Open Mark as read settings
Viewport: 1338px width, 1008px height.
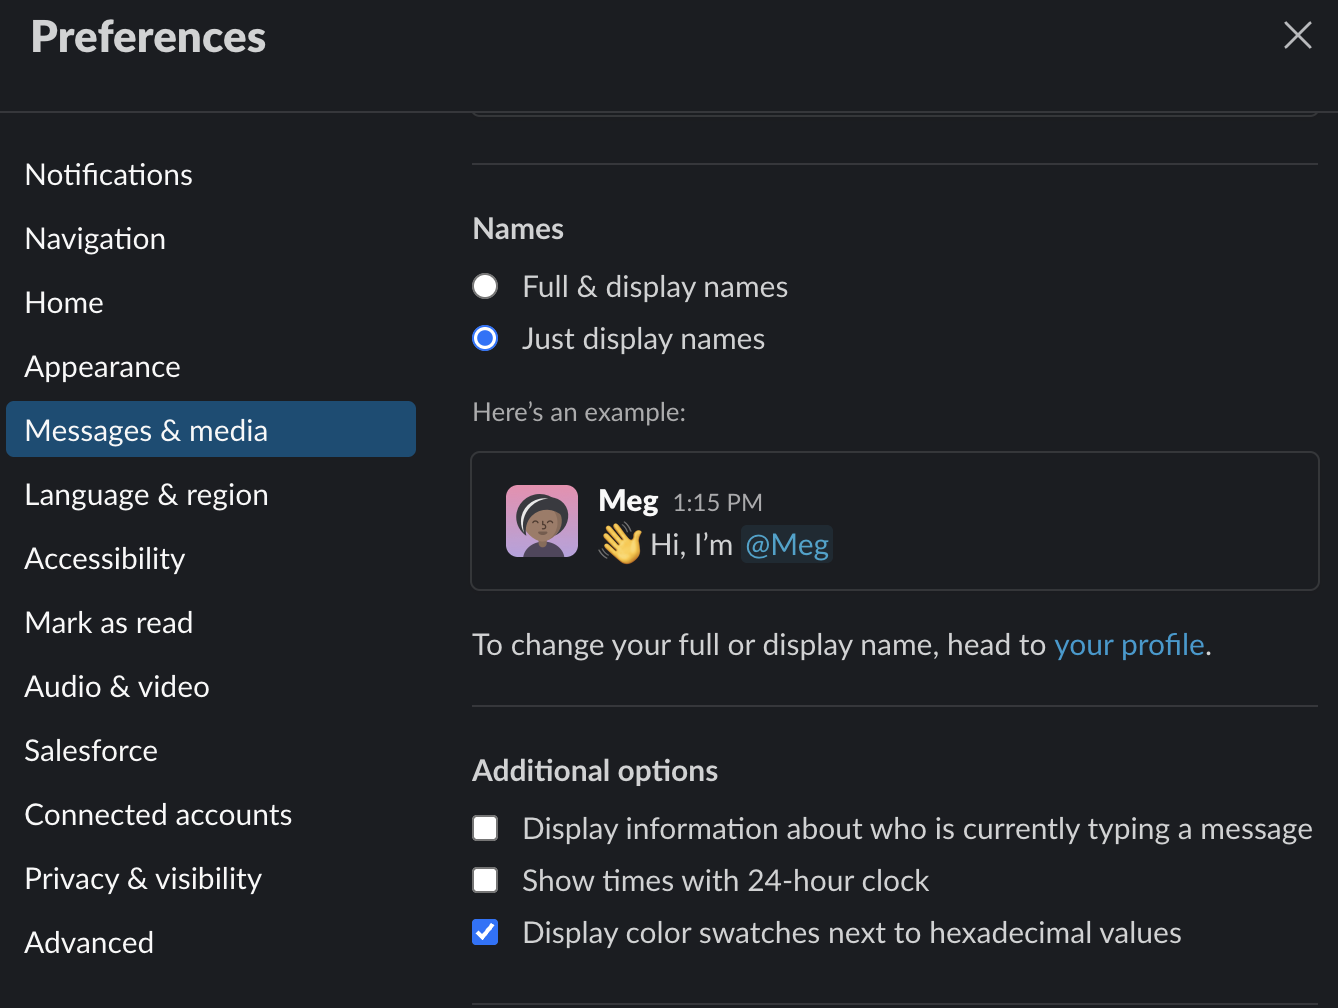(109, 623)
